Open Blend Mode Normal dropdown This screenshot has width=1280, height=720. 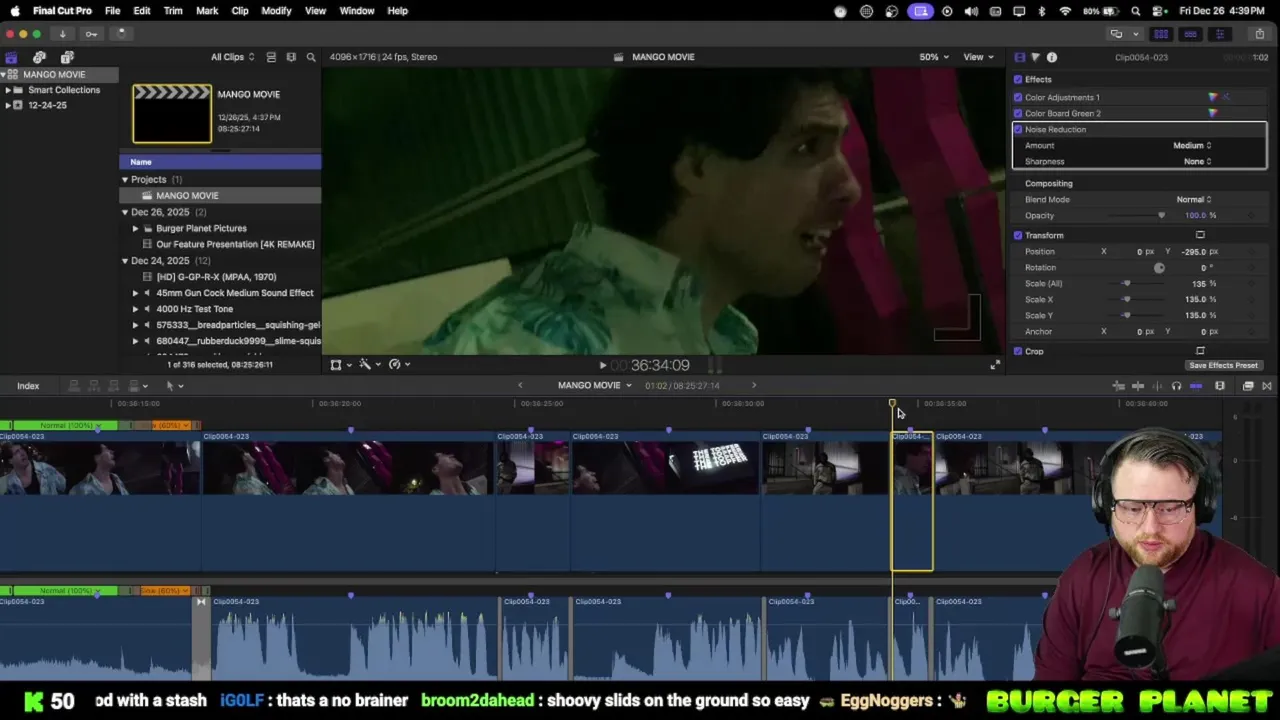point(1194,199)
